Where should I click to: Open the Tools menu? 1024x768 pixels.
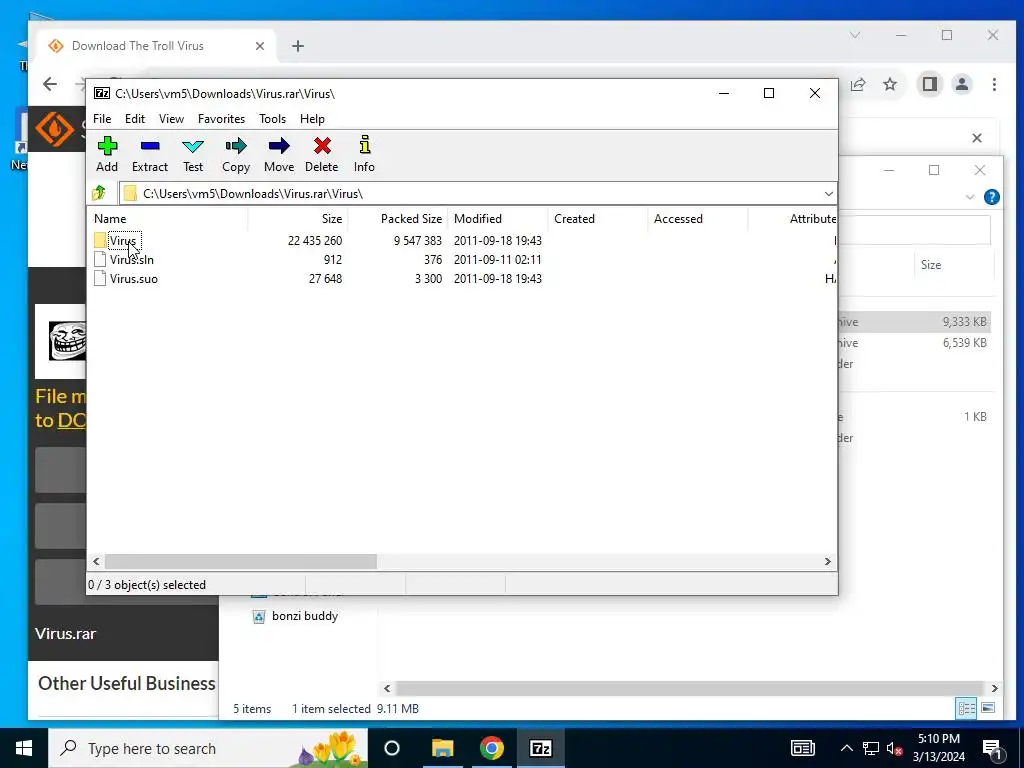click(272, 119)
